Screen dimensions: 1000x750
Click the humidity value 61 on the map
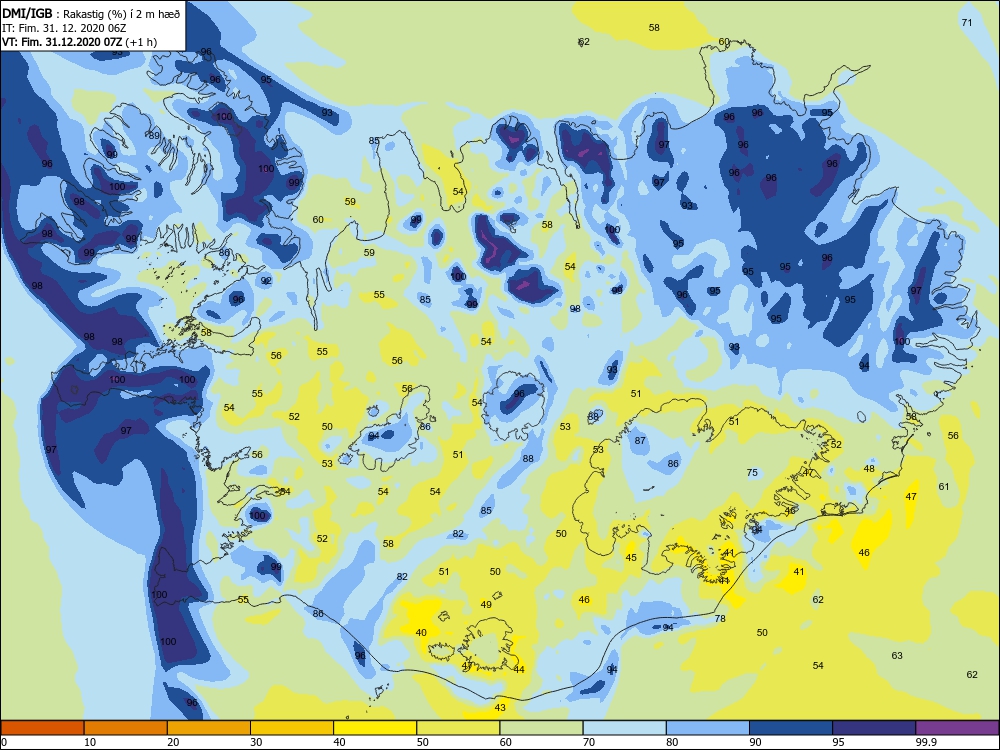click(x=944, y=487)
